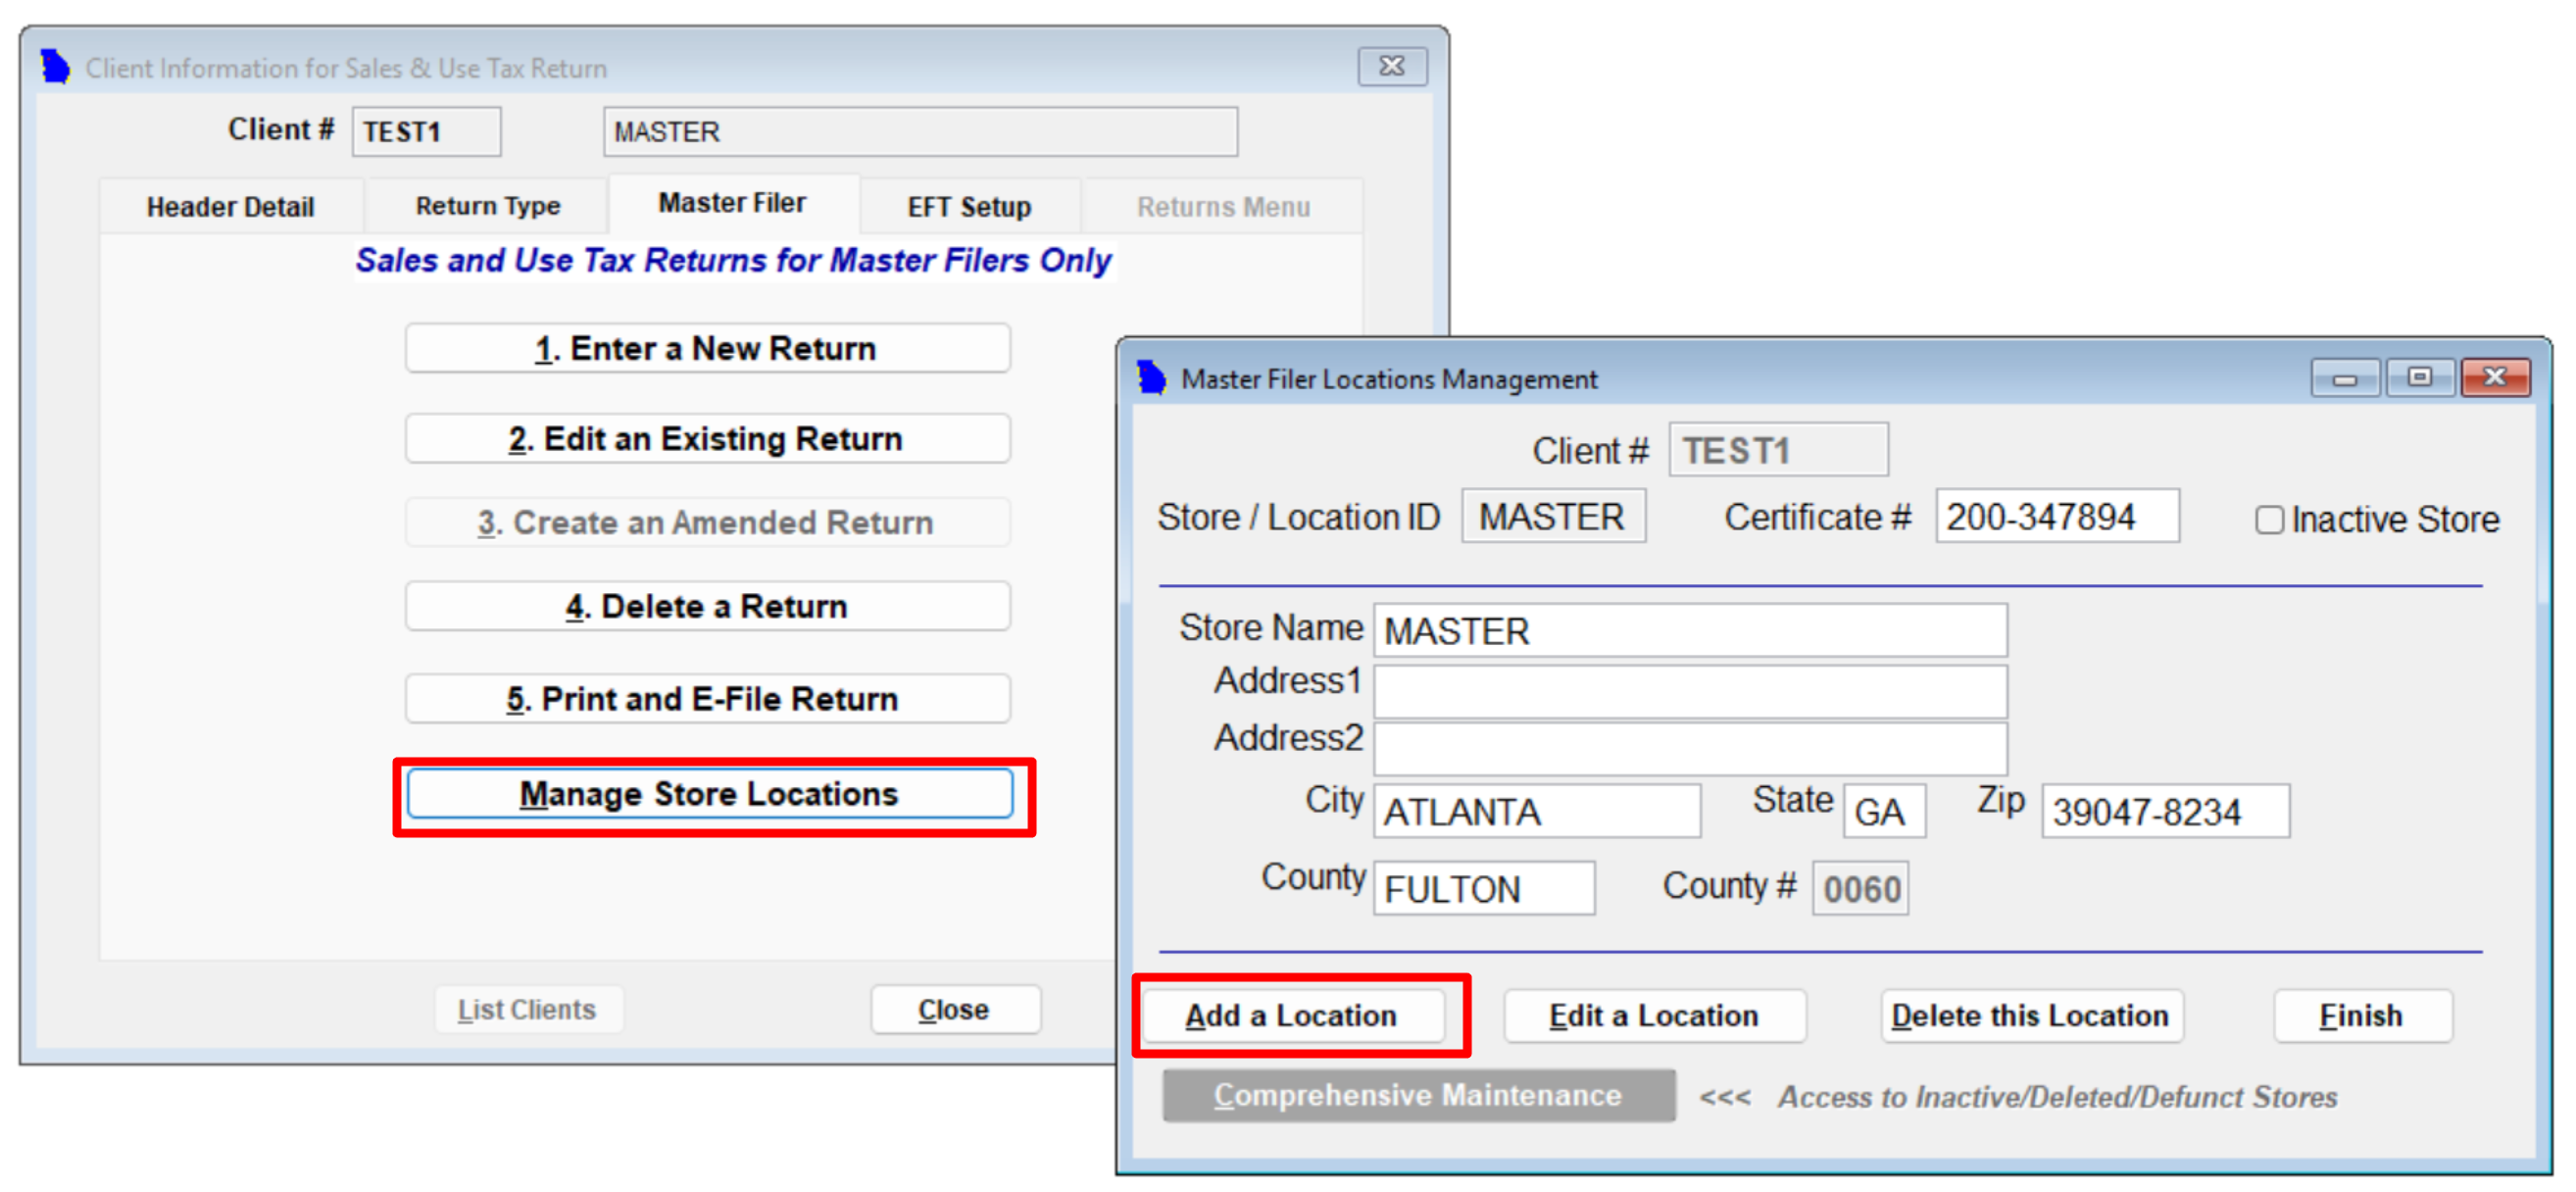Maximize the Master Filer Locations Management window
2576x1192 pixels.
click(2419, 379)
